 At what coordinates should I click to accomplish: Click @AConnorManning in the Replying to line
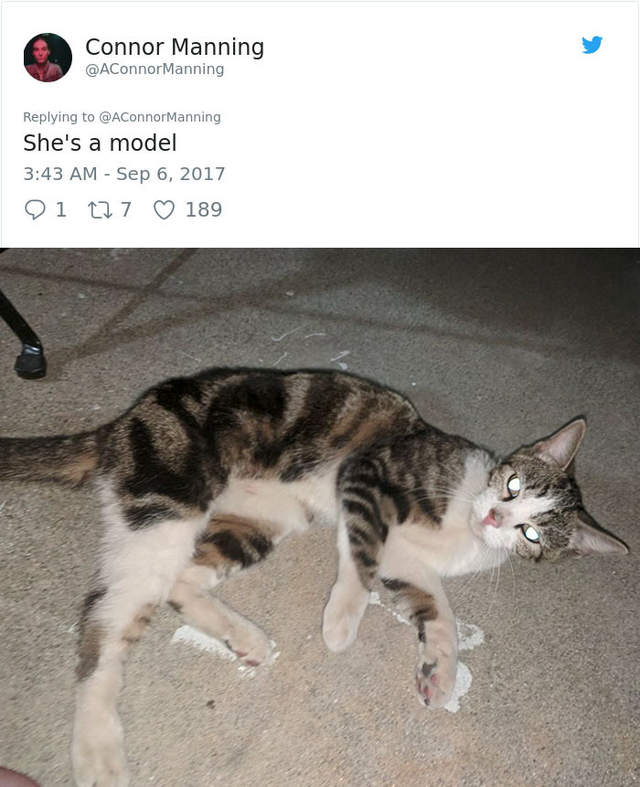(160, 117)
